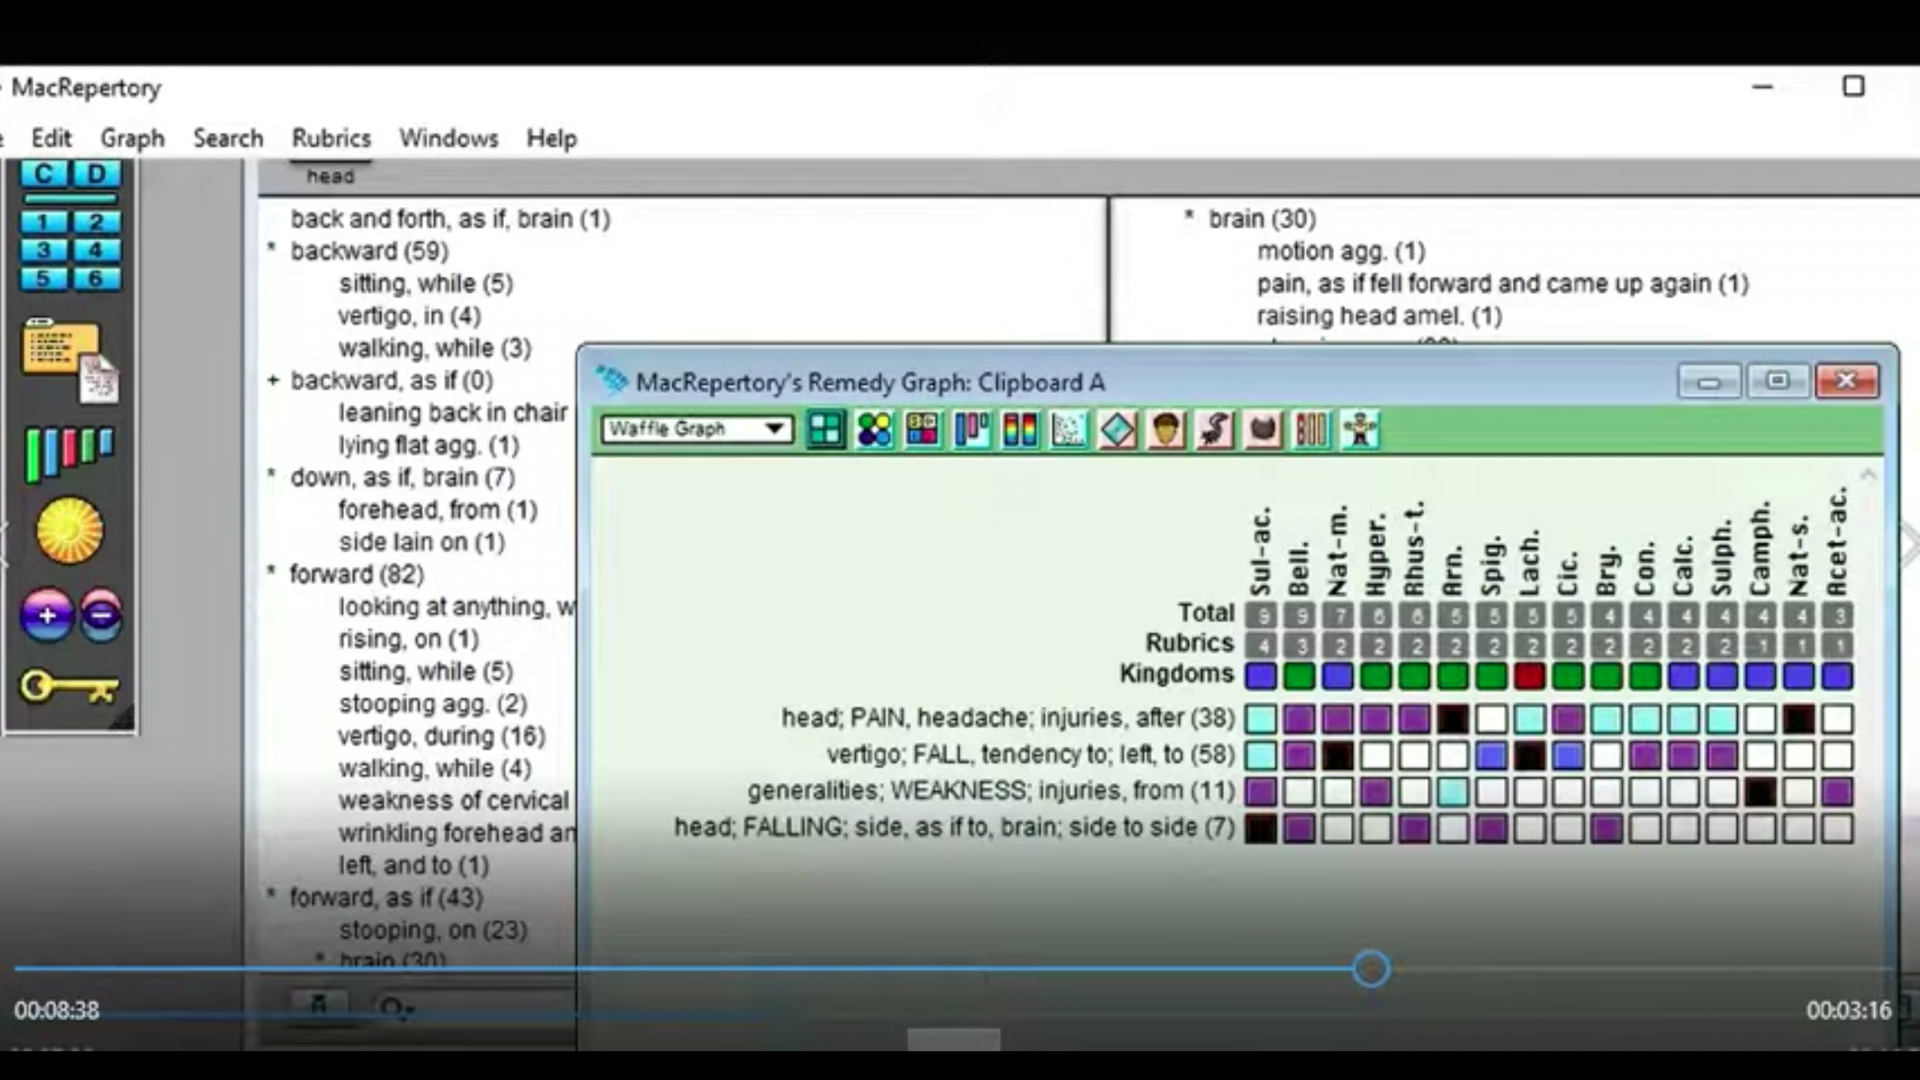Select the 'head' chapter tab
The image size is (1920, 1080).
pyautogui.click(x=330, y=176)
